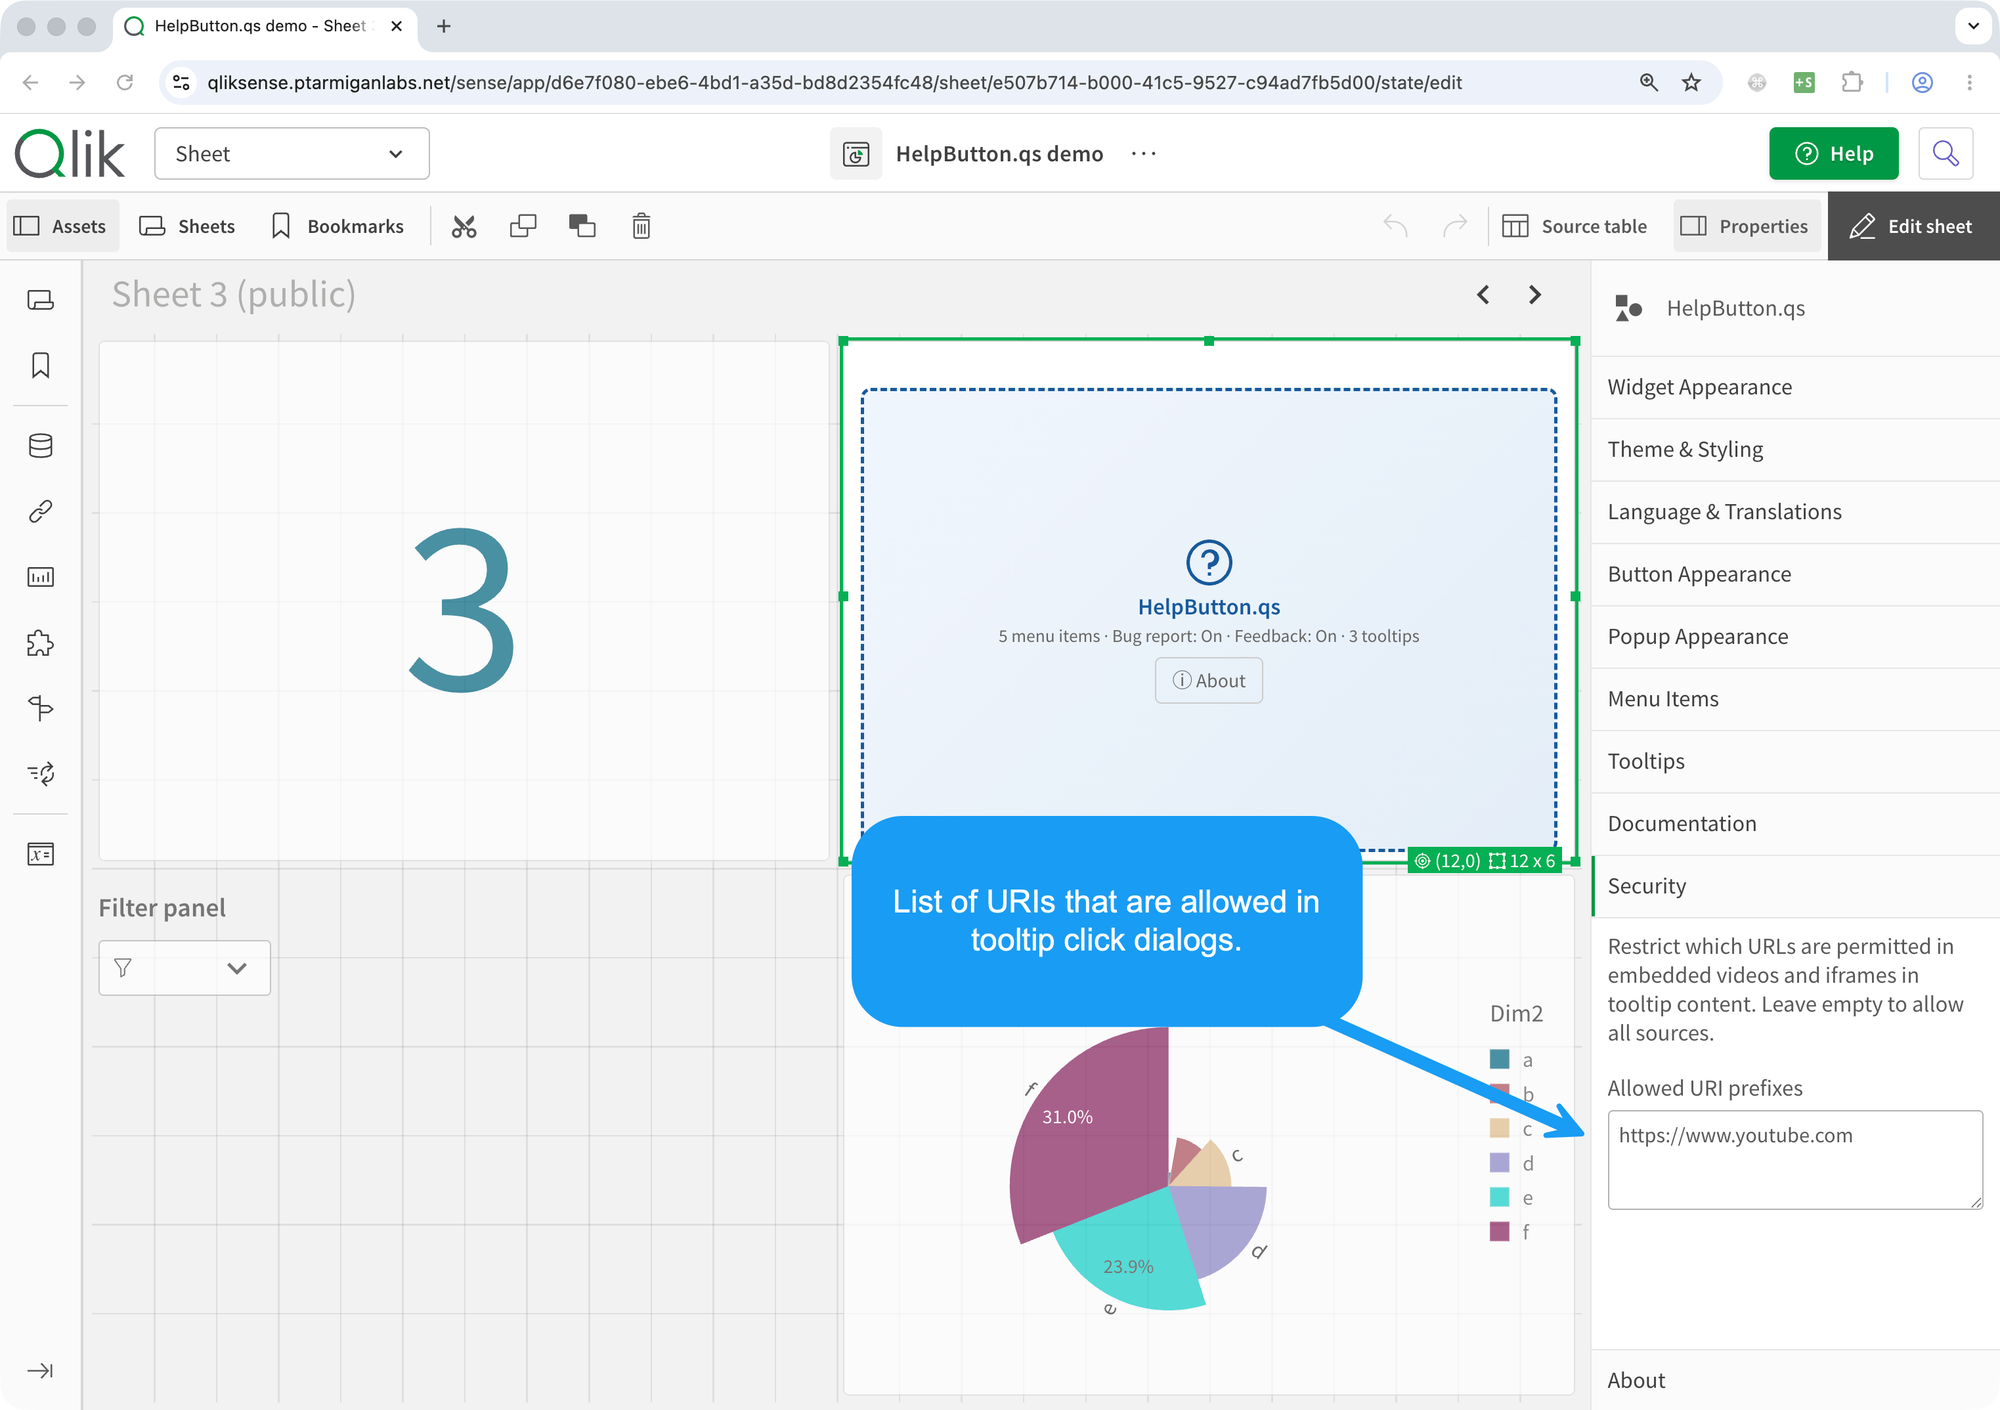2000x1410 pixels.
Task: Expand the Language & Translations section
Action: pyautogui.click(x=1796, y=512)
